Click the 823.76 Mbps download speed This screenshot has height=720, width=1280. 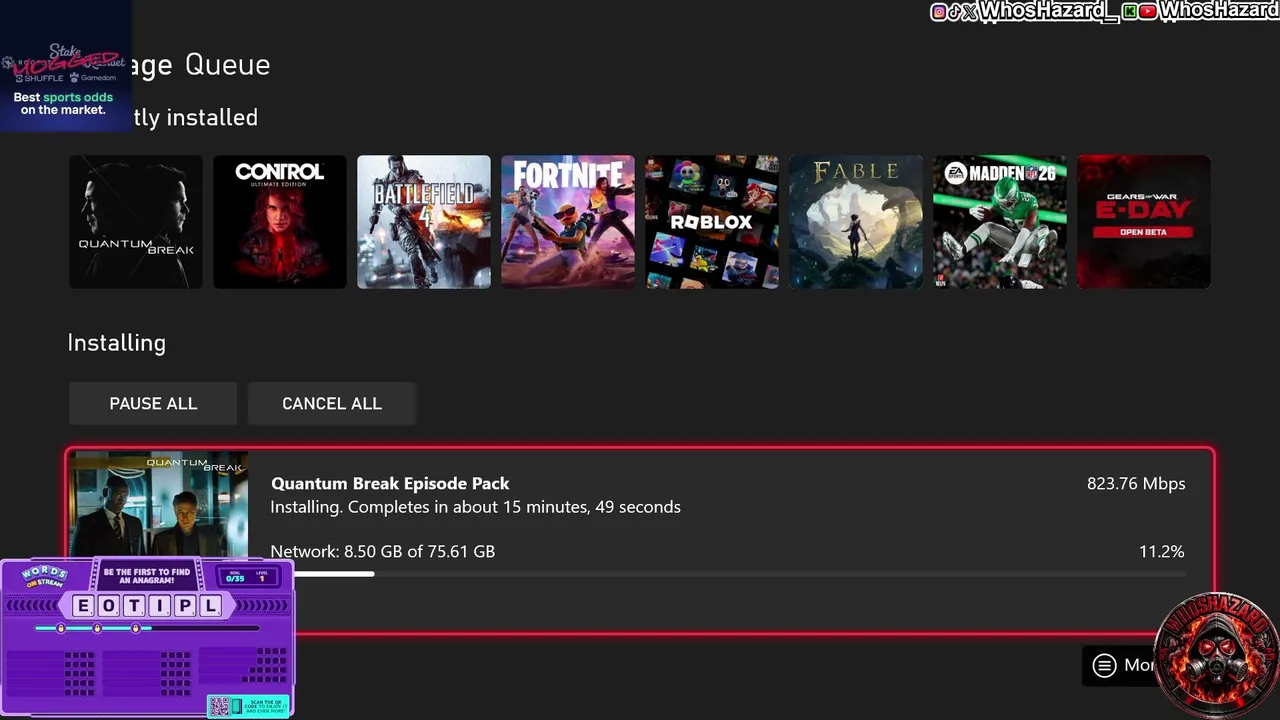pyautogui.click(x=1136, y=484)
